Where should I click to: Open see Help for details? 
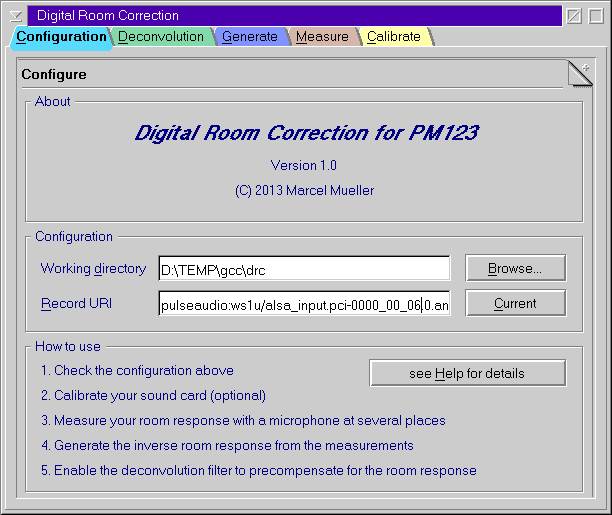coord(467,373)
